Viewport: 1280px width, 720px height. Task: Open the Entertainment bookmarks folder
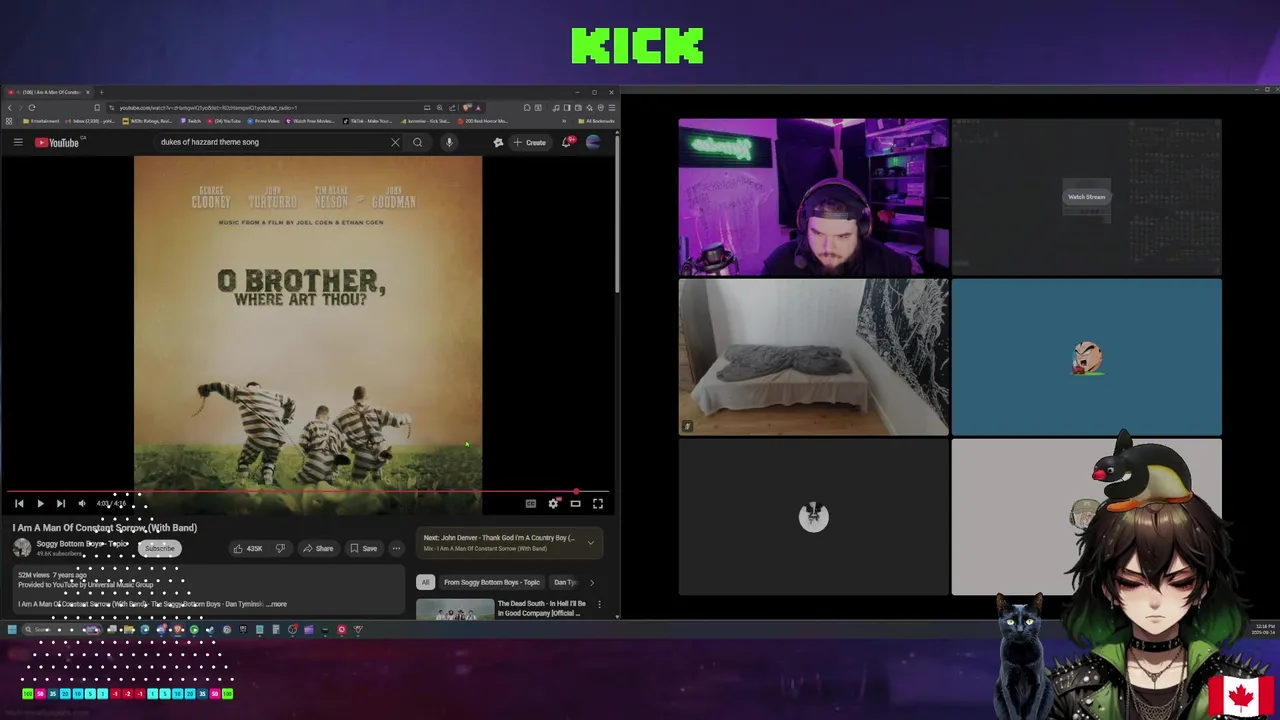[x=41, y=121]
